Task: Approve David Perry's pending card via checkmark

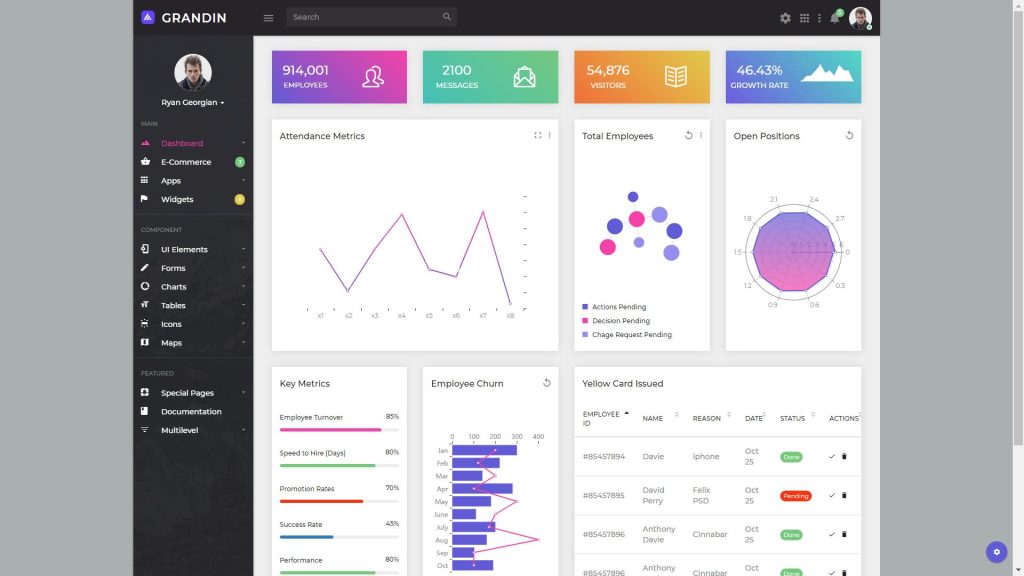Action: (x=830, y=495)
